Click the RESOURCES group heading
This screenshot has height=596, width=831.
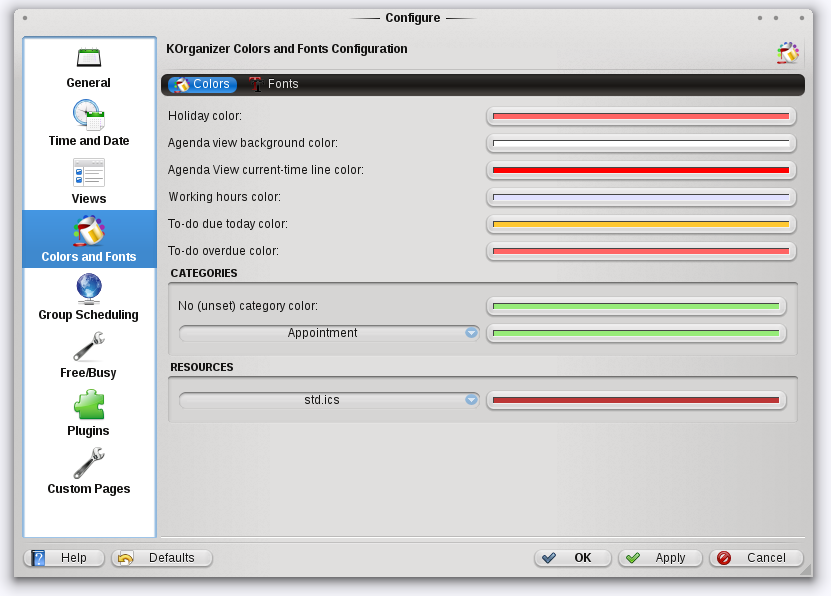(202, 368)
